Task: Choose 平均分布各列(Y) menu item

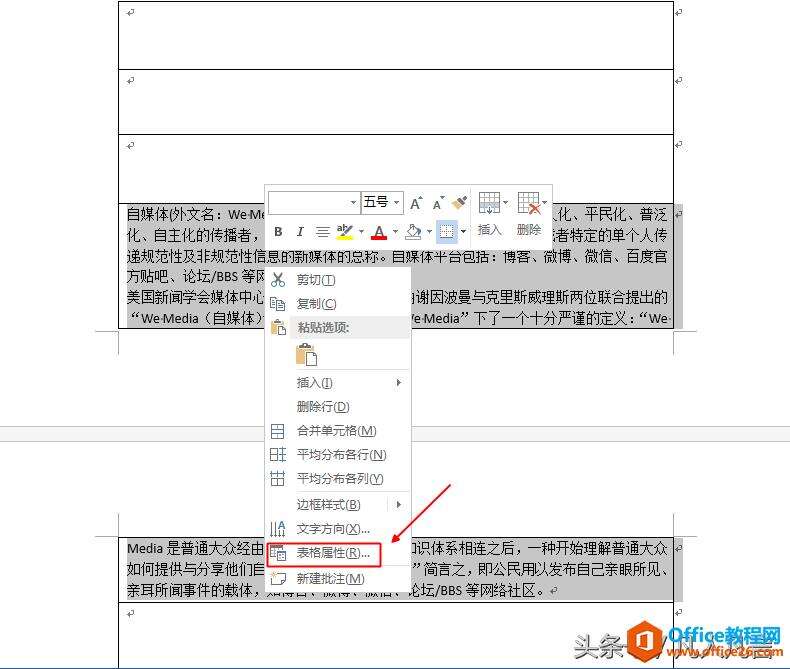Action: pyautogui.click(x=338, y=479)
